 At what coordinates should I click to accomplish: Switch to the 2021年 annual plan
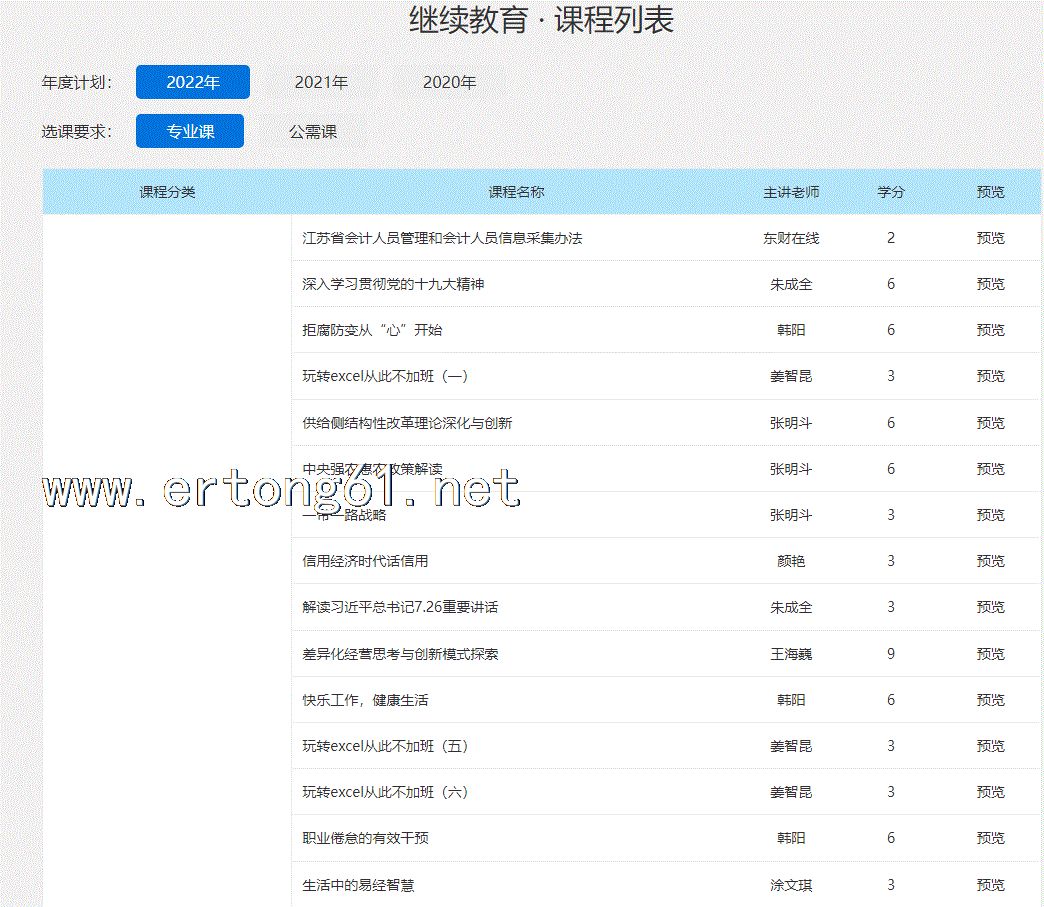(x=321, y=82)
